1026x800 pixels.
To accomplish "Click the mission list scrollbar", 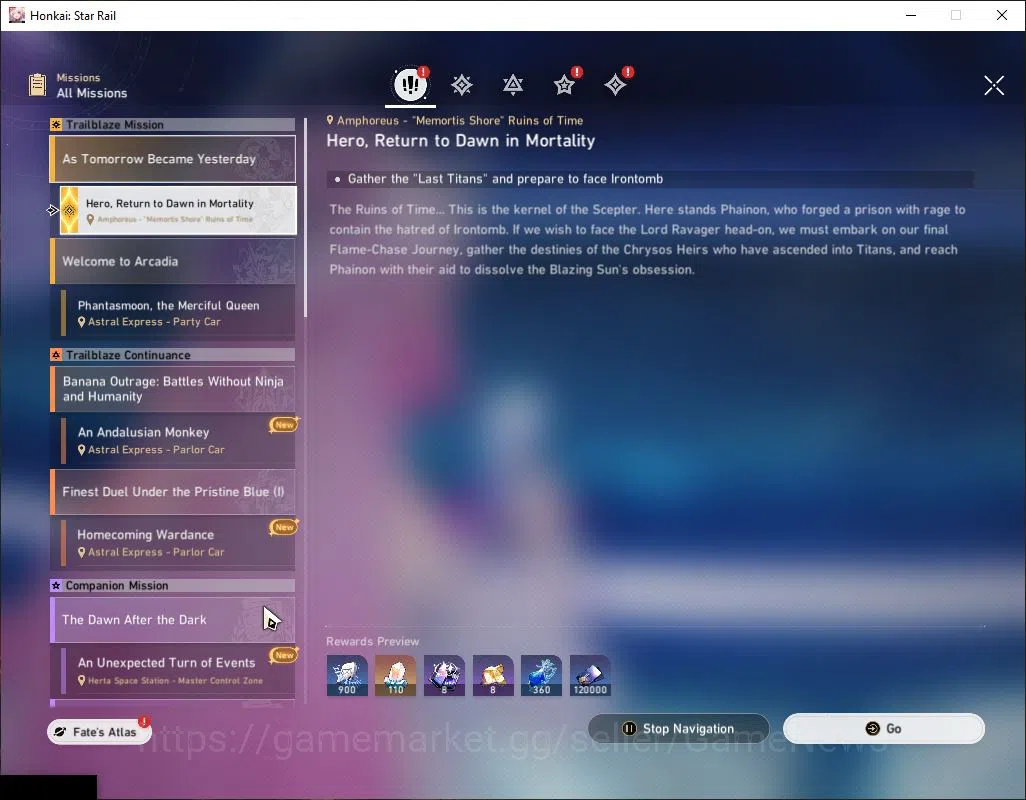I will [x=306, y=217].
